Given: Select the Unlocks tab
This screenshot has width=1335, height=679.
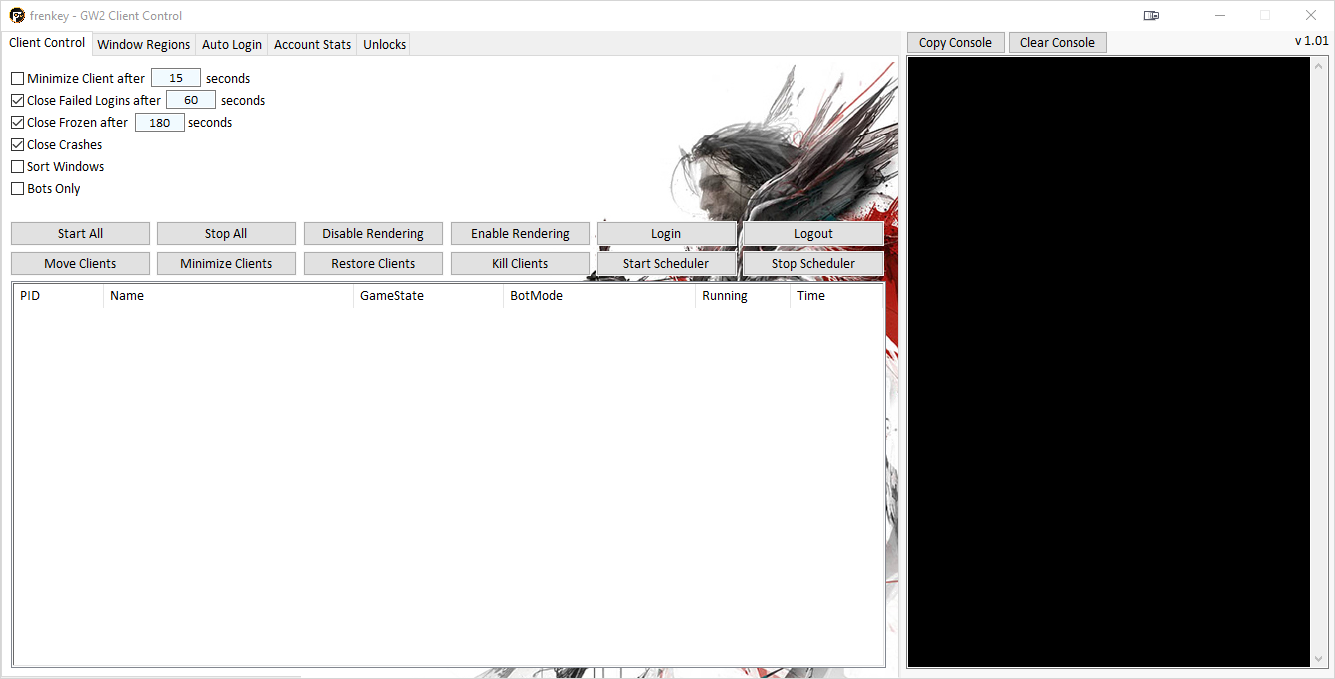Looking at the screenshot, I should point(384,44).
